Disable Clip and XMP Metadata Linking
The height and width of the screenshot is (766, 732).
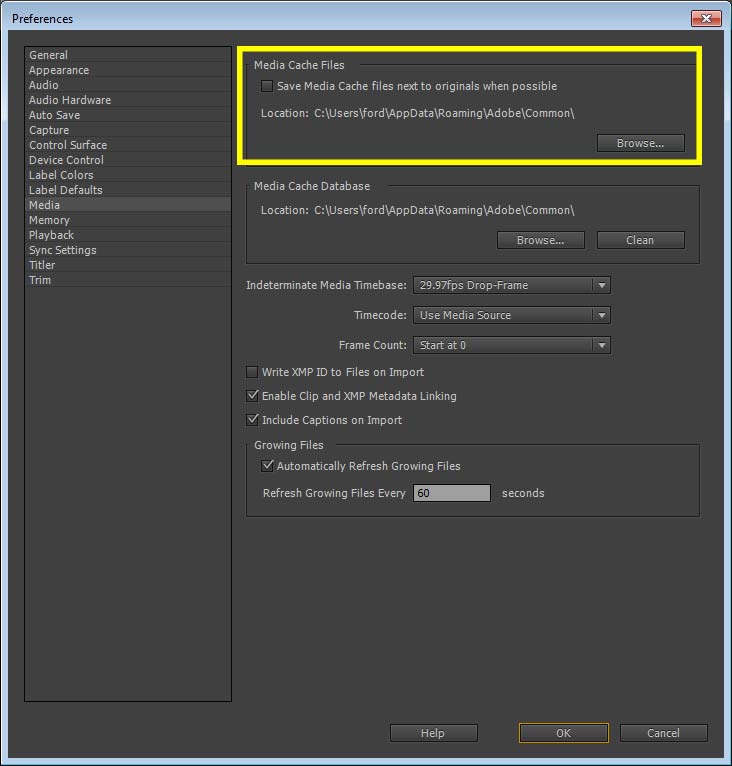tap(252, 396)
